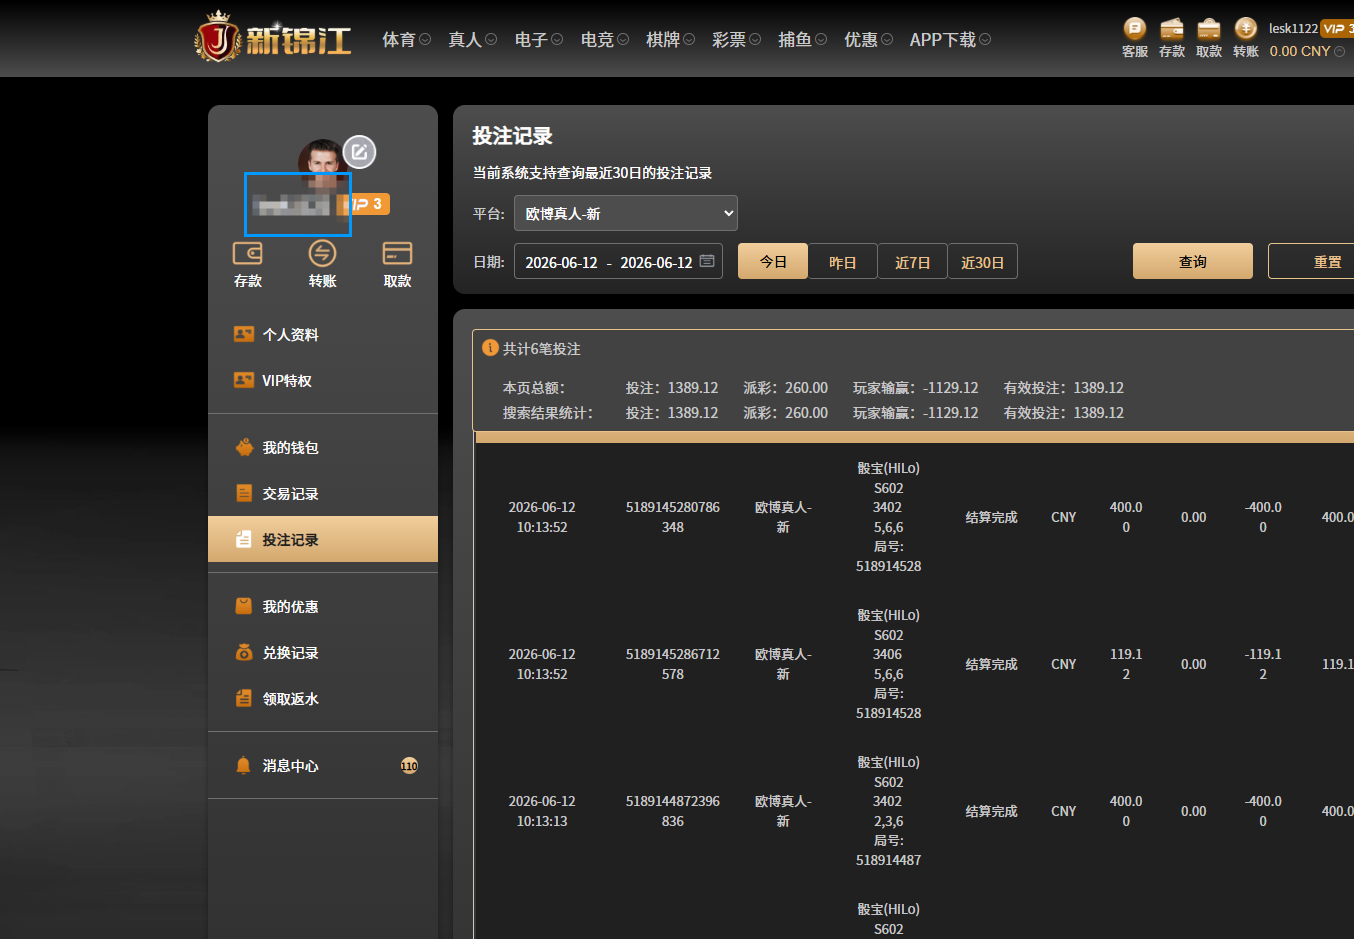Click order number 5189145286712578
Screen dimensions: 1354x939
(673, 664)
